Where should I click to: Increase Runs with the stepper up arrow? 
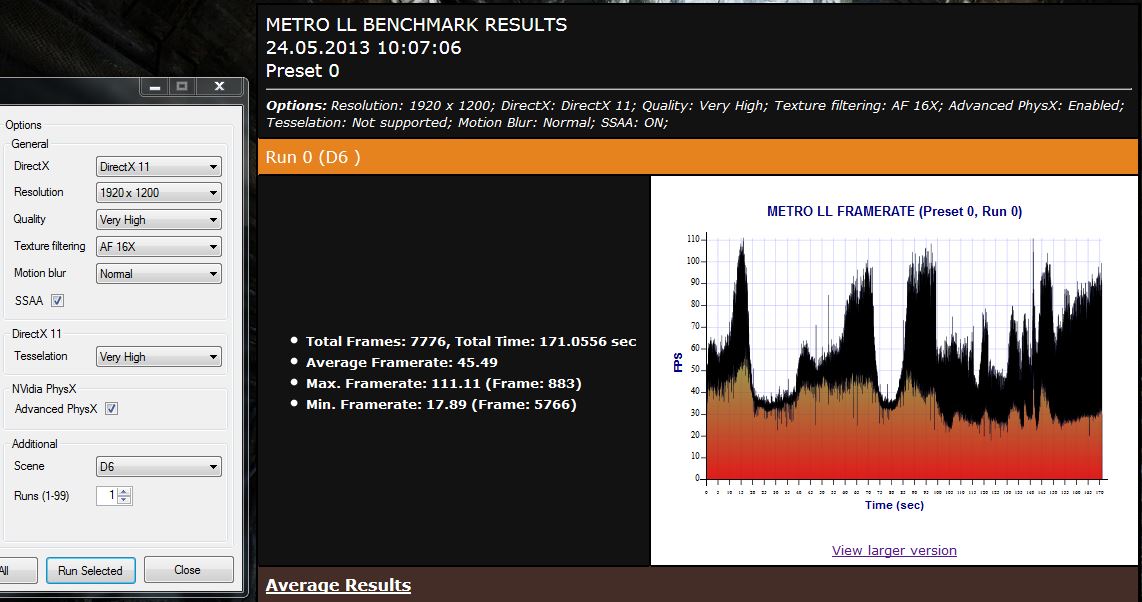pos(125,491)
